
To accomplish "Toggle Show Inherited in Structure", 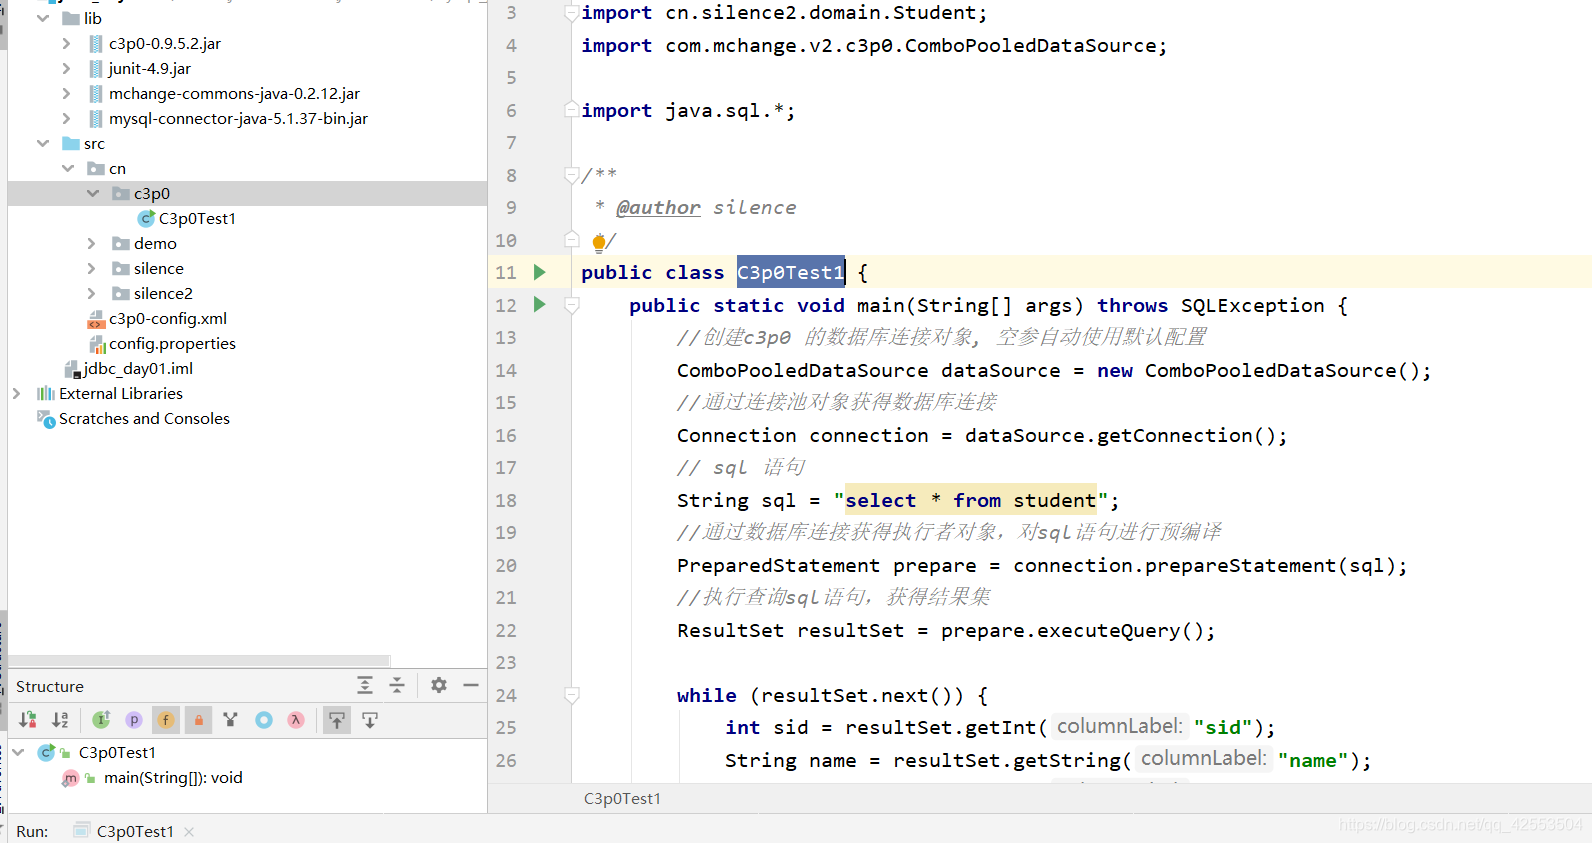I will (101, 720).
